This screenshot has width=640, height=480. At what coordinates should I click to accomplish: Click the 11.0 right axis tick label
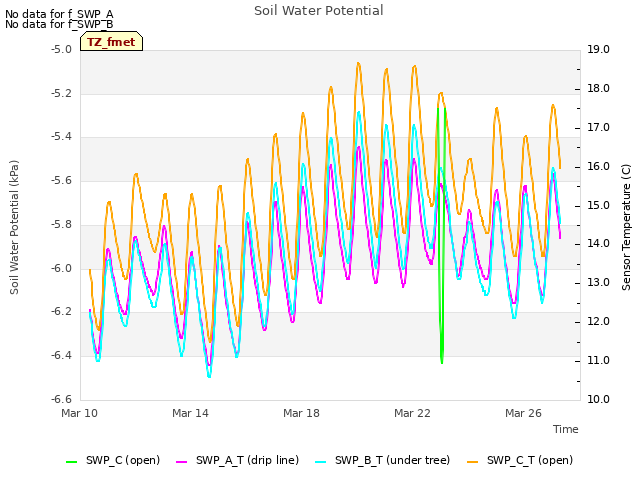[x=598, y=360]
